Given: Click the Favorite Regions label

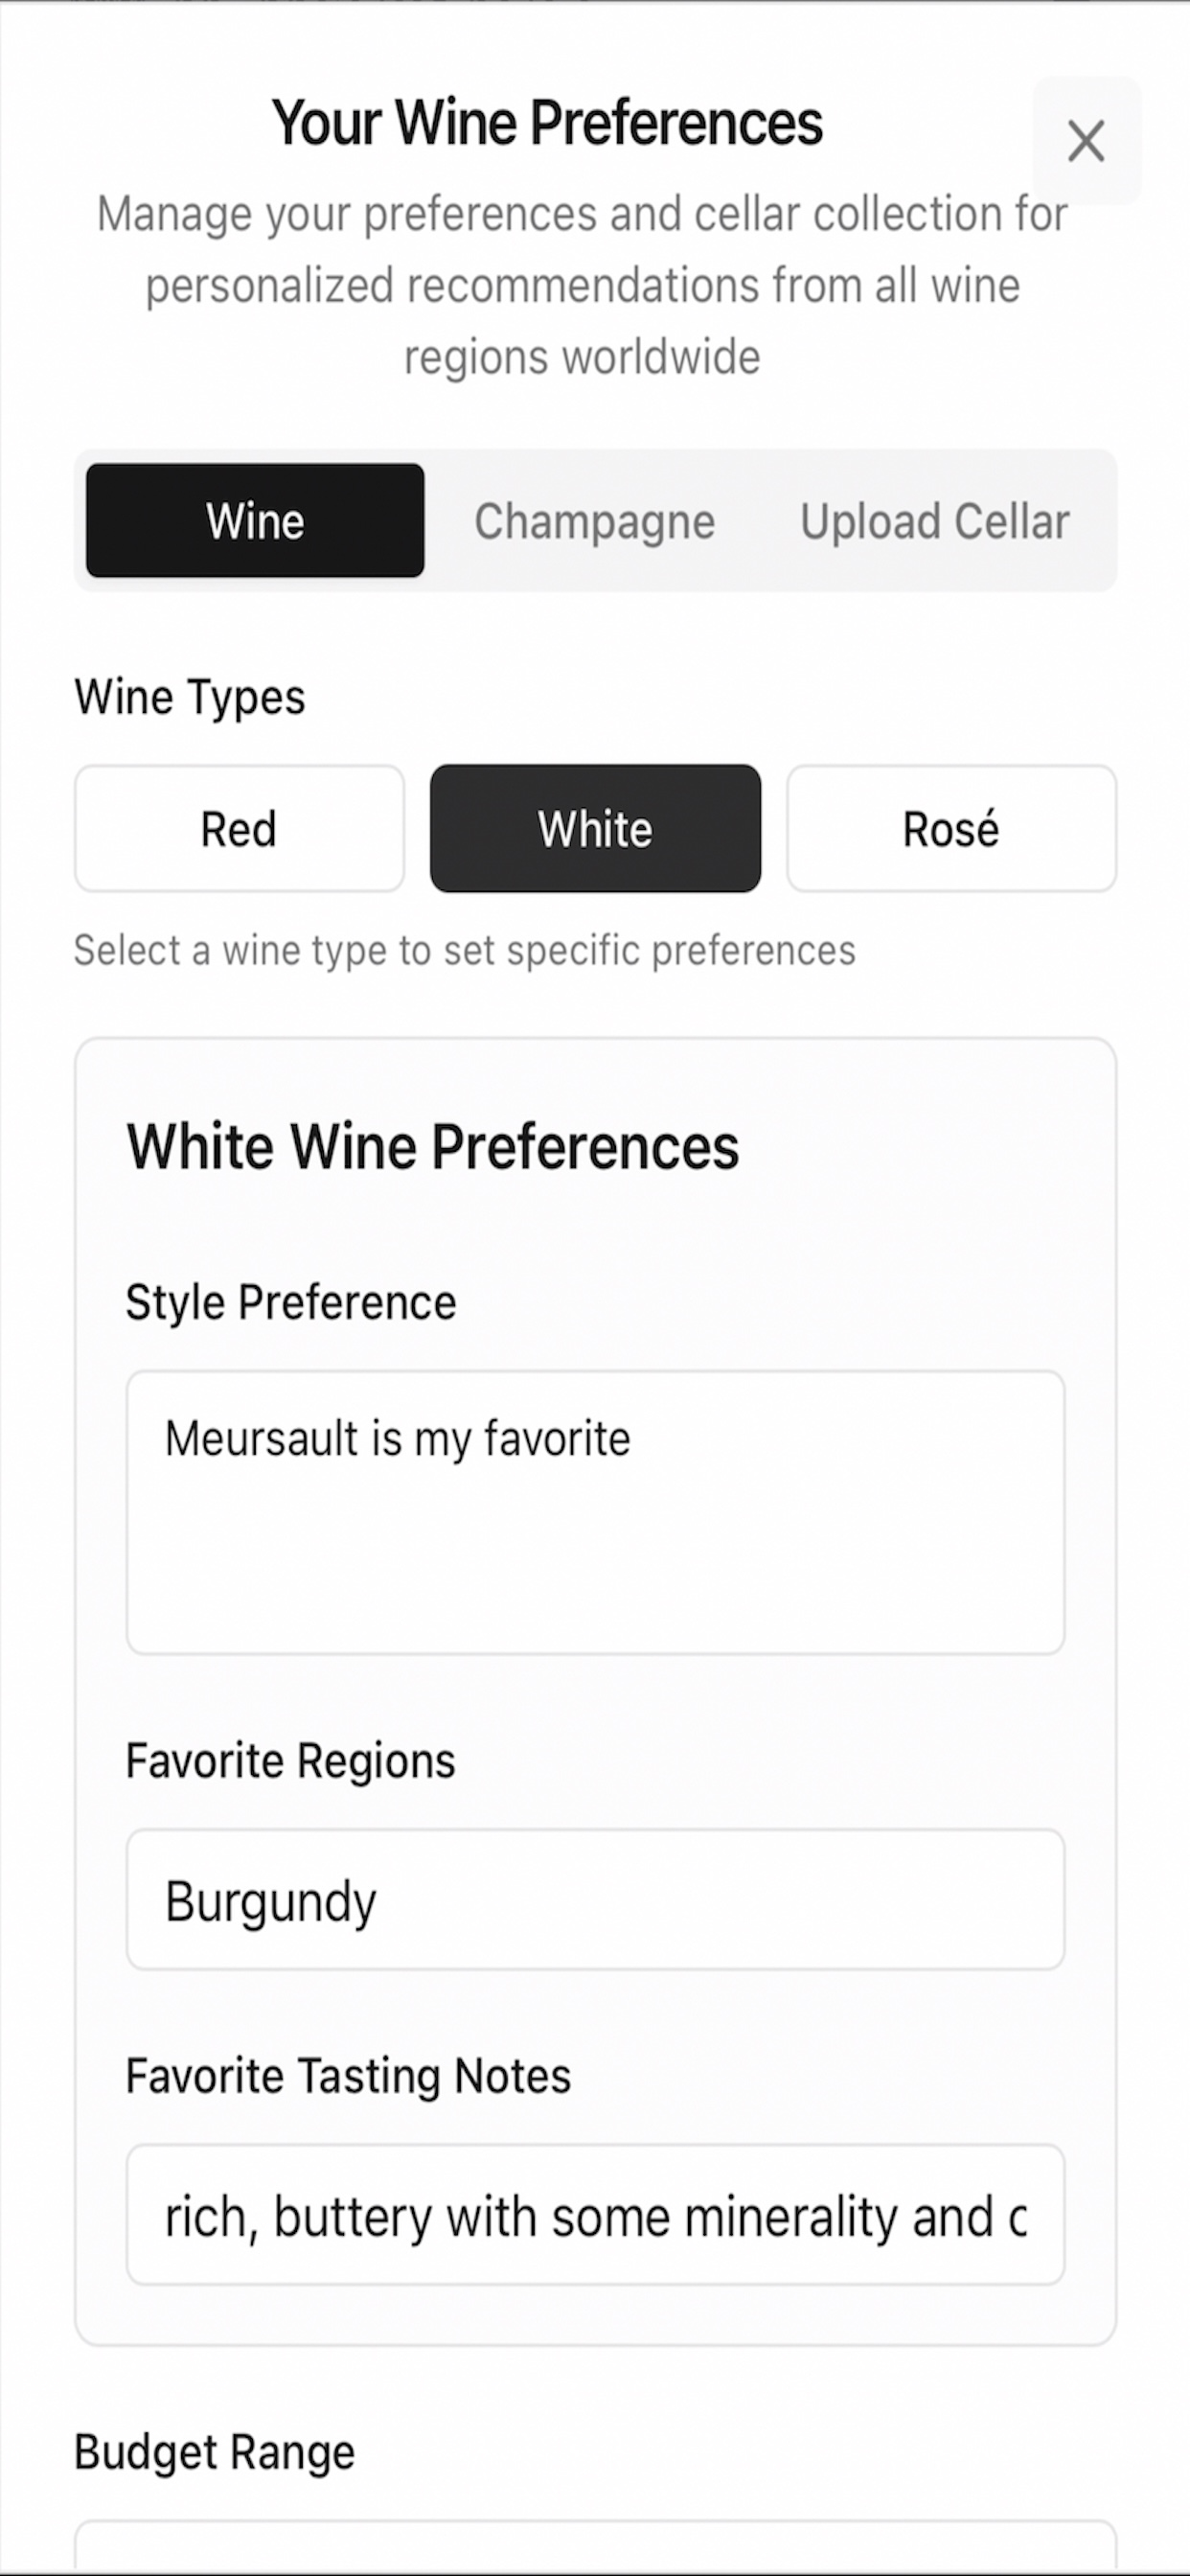Looking at the screenshot, I should pyautogui.click(x=290, y=1761).
